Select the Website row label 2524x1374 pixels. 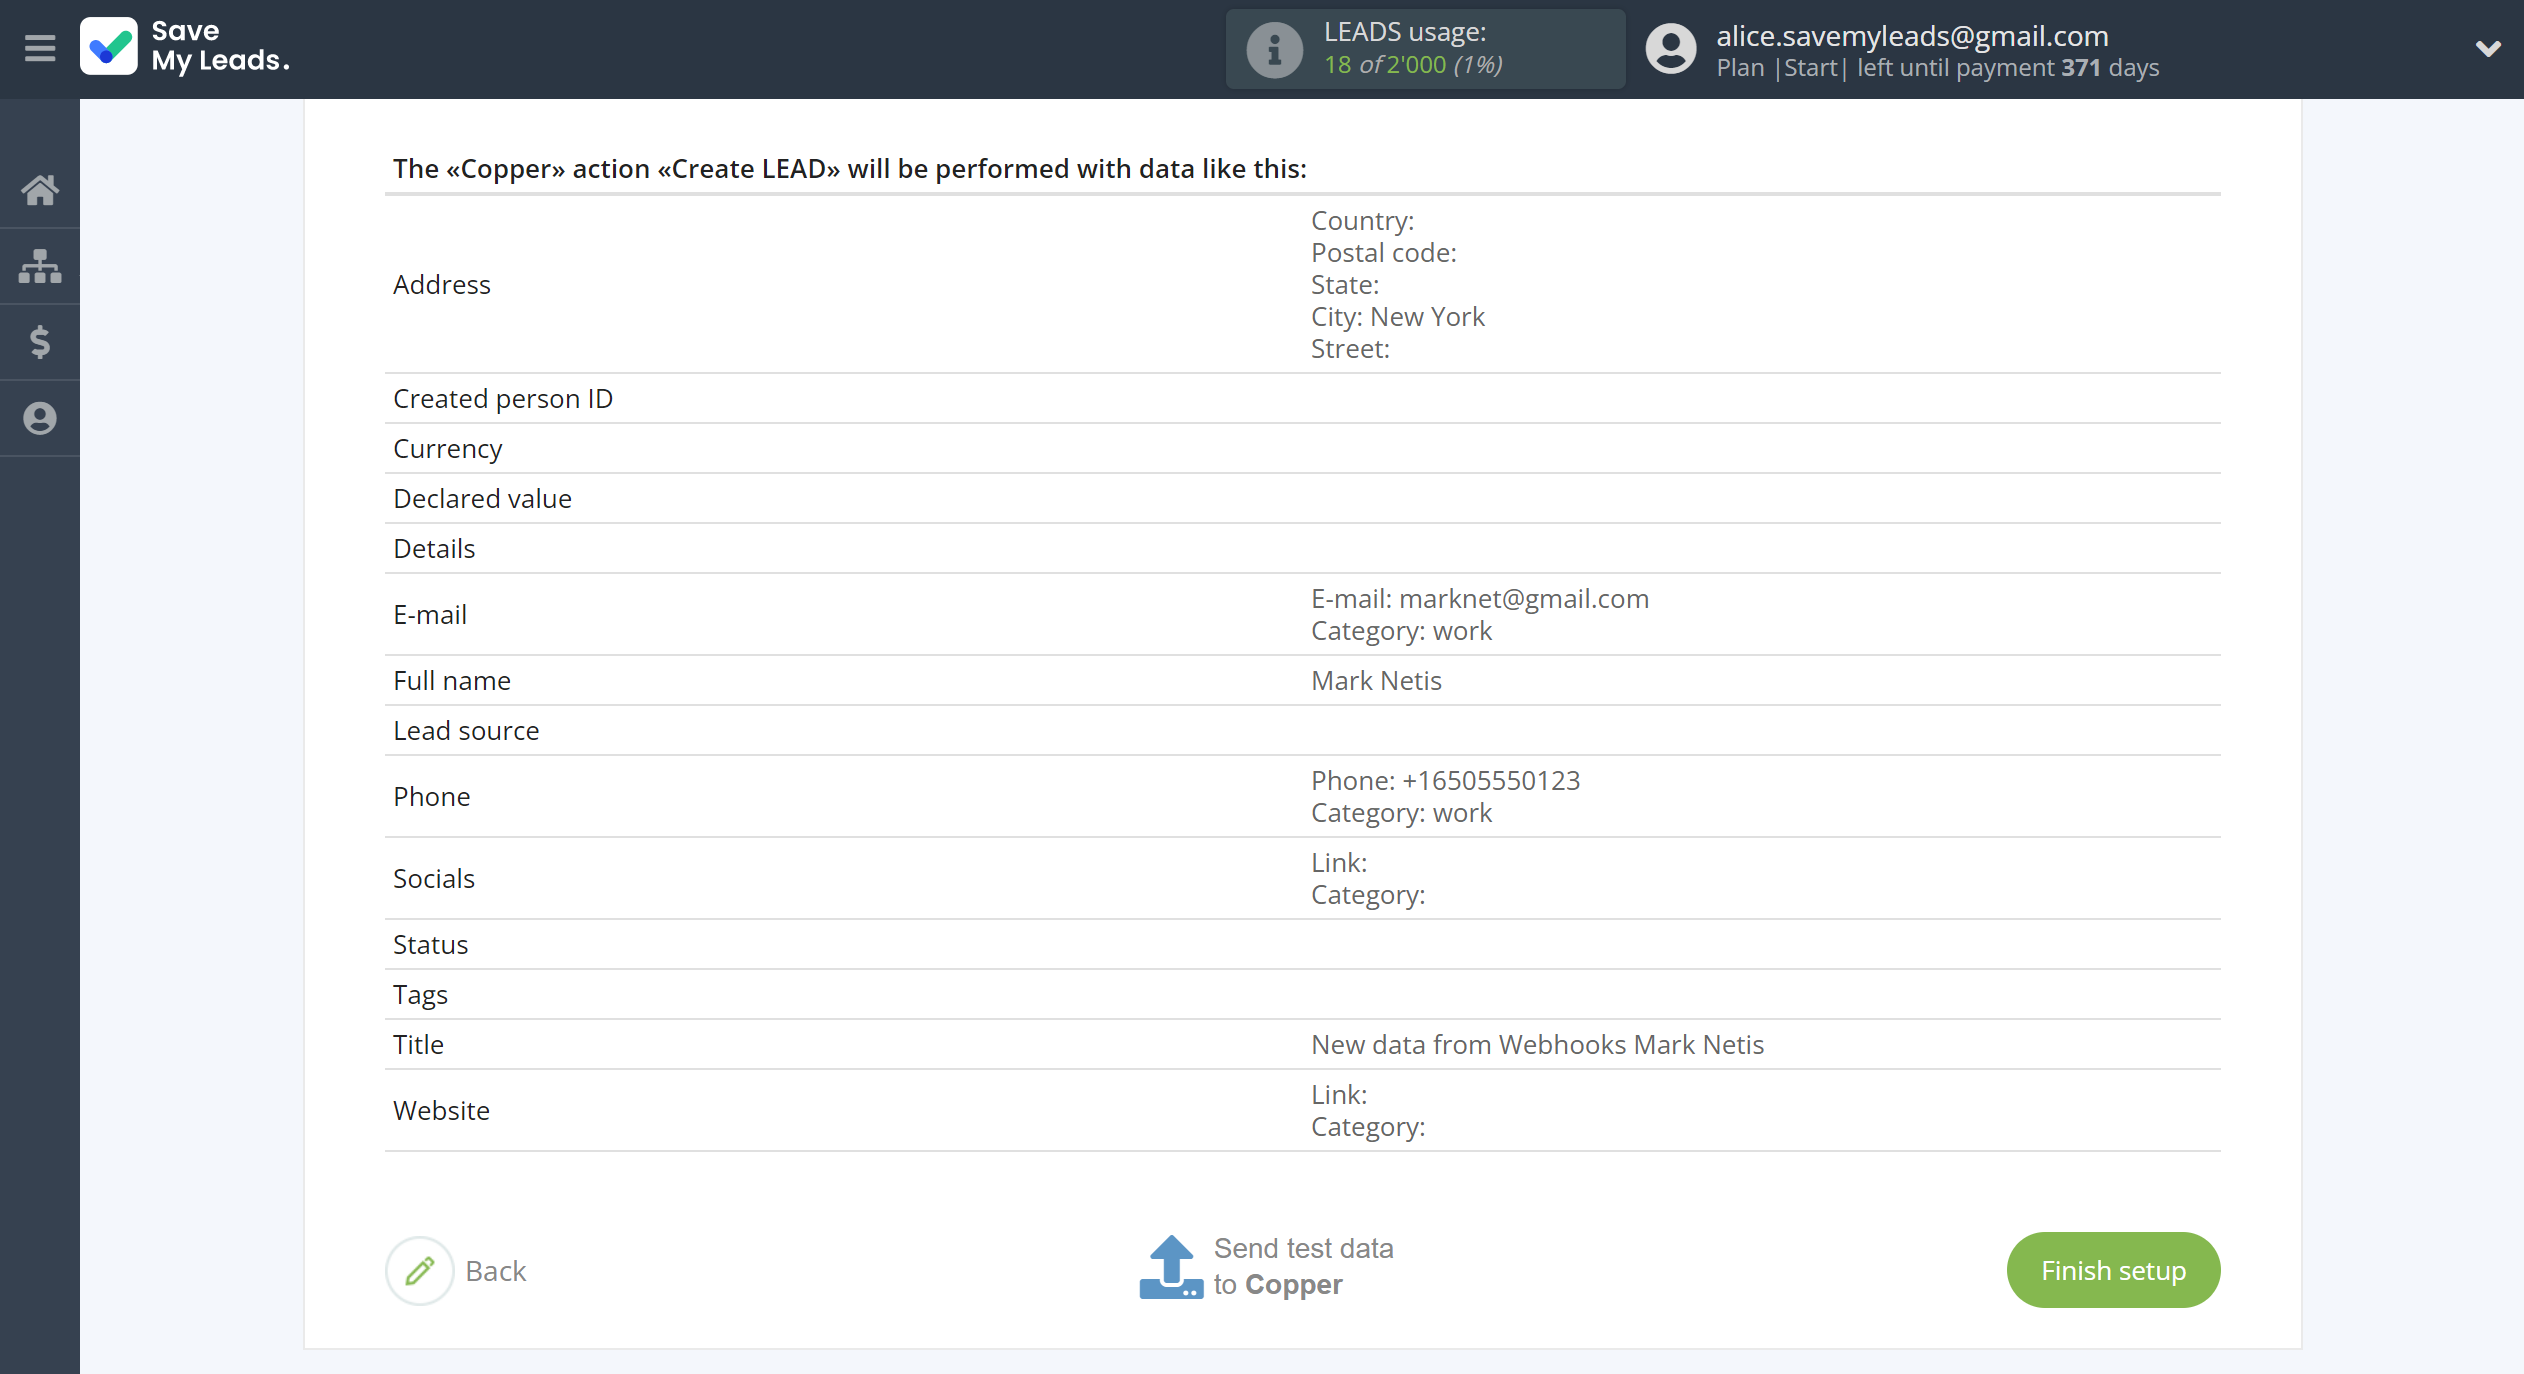click(441, 1111)
